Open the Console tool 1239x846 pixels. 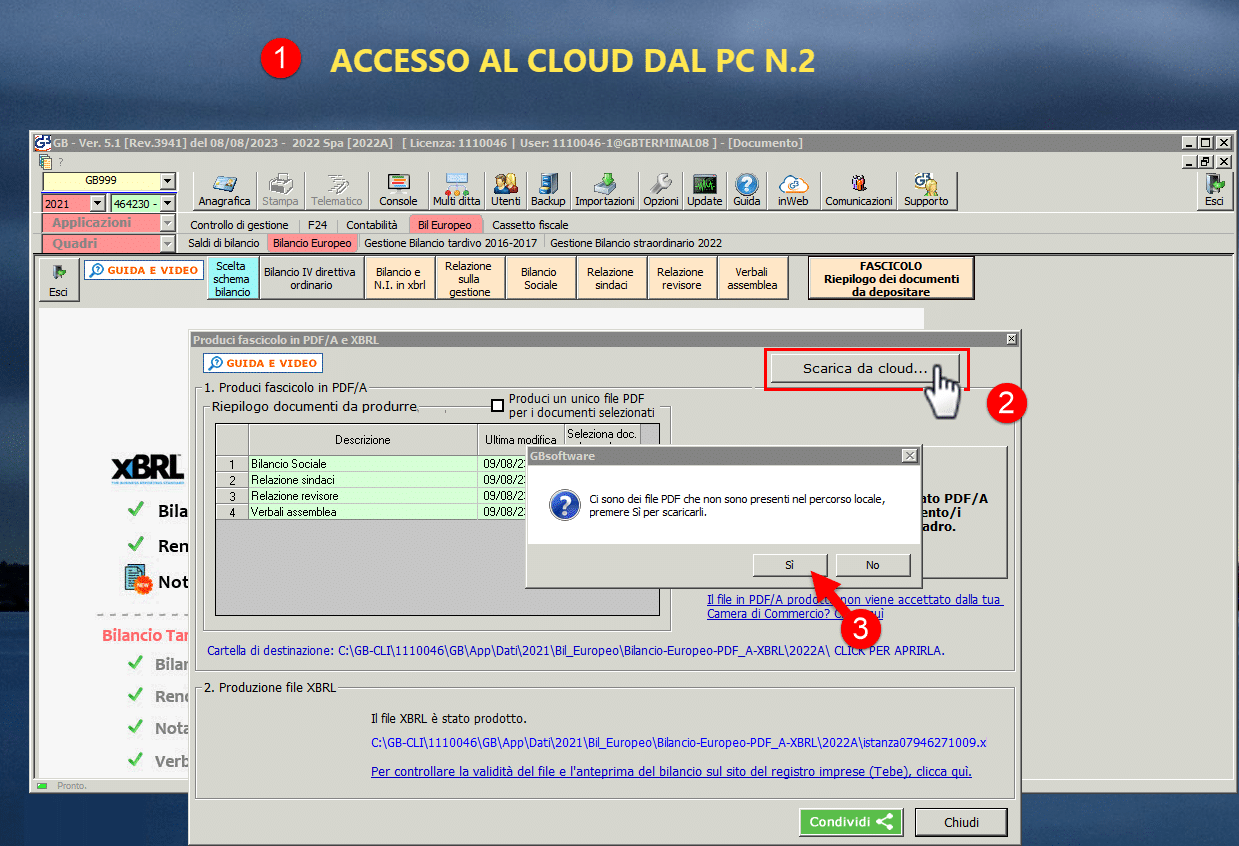[398, 190]
